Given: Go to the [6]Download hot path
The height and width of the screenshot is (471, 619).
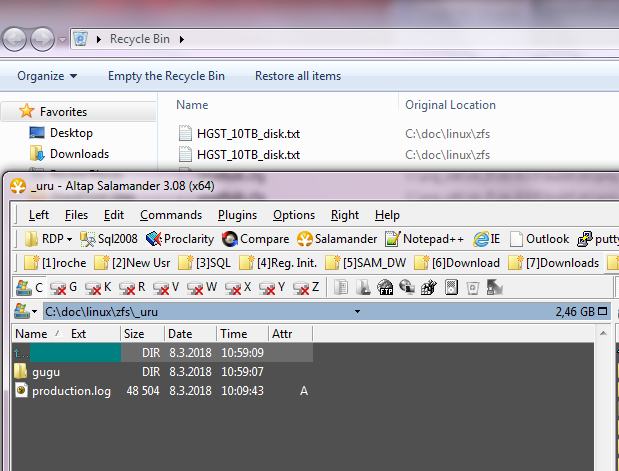Looking at the screenshot, I should click(x=457, y=263).
